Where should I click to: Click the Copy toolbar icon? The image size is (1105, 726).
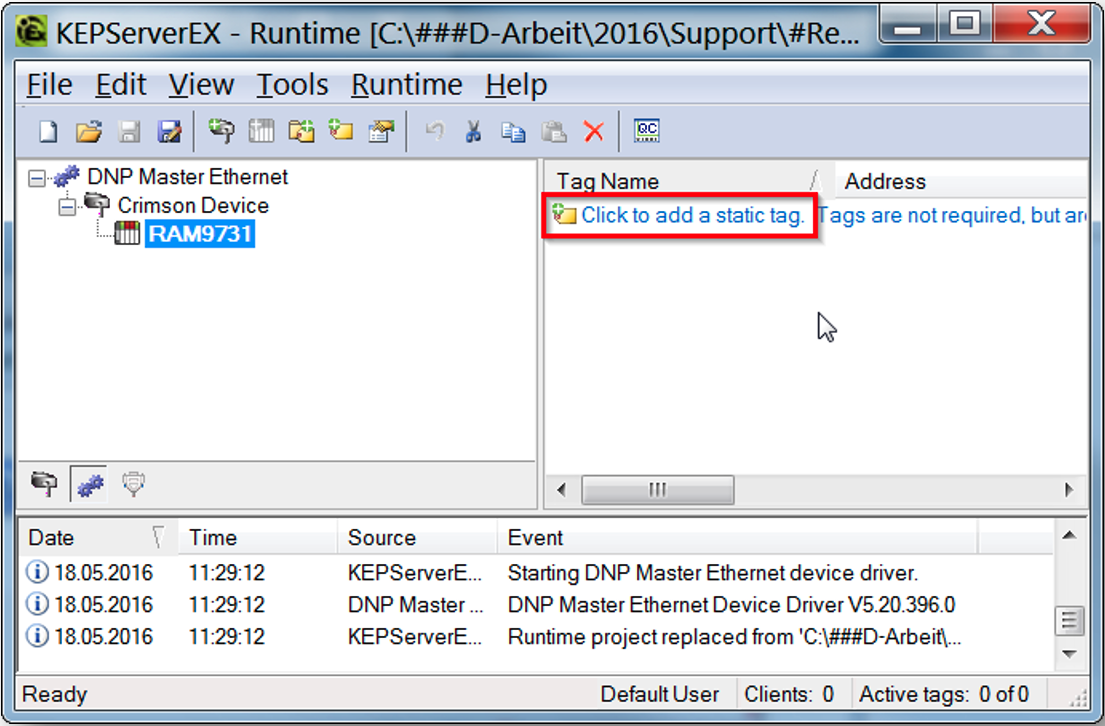(513, 131)
